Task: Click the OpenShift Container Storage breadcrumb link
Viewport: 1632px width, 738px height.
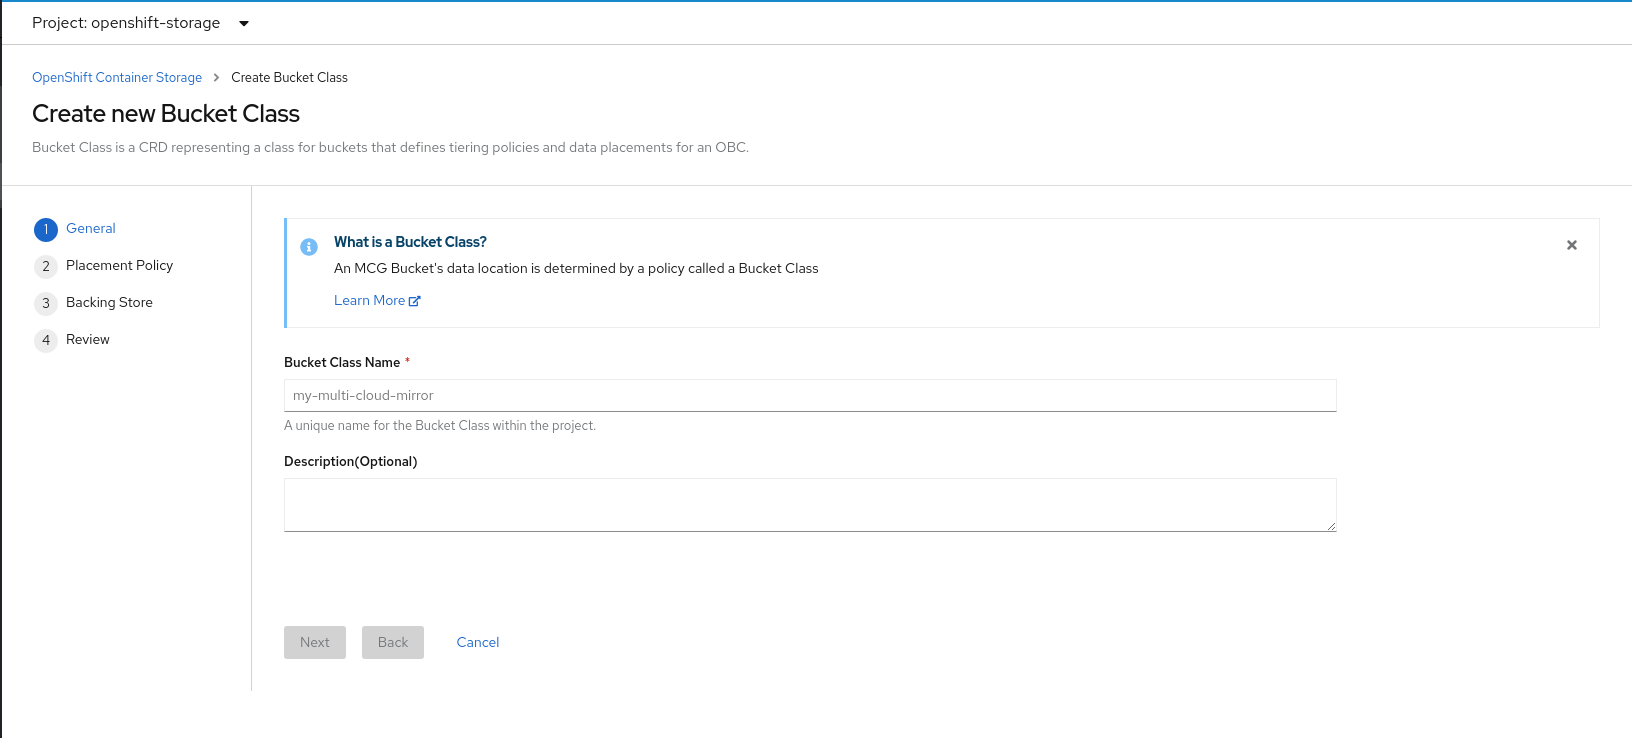Action: pyautogui.click(x=117, y=77)
